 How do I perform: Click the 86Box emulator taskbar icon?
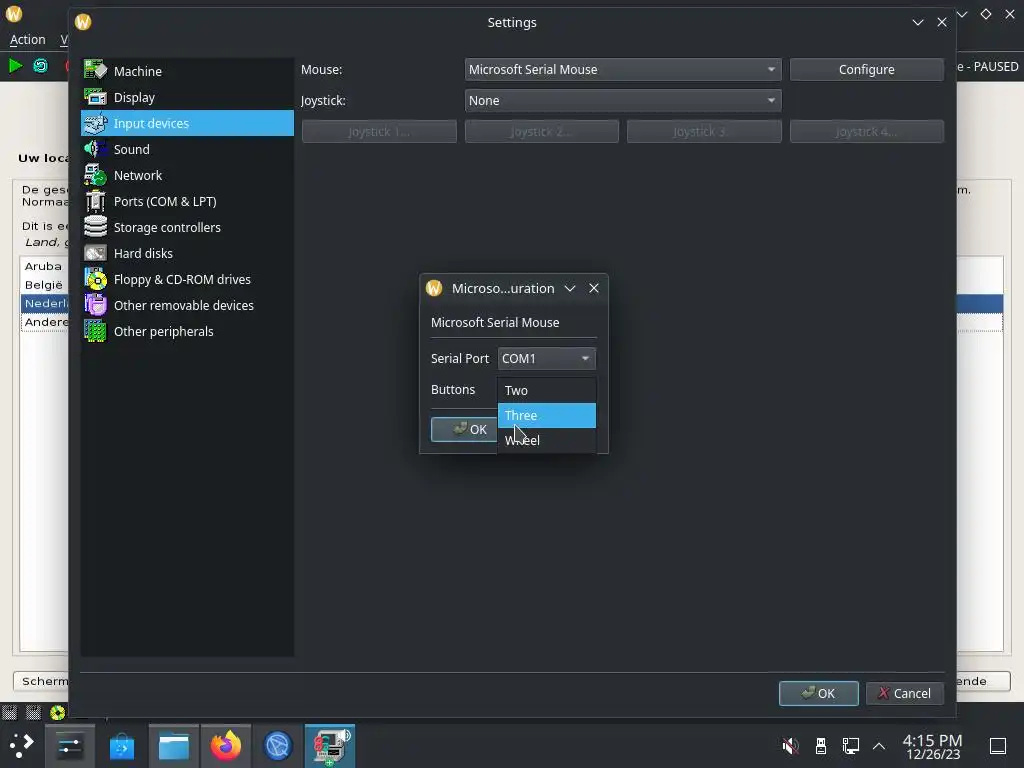pyautogui.click(x=330, y=746)
